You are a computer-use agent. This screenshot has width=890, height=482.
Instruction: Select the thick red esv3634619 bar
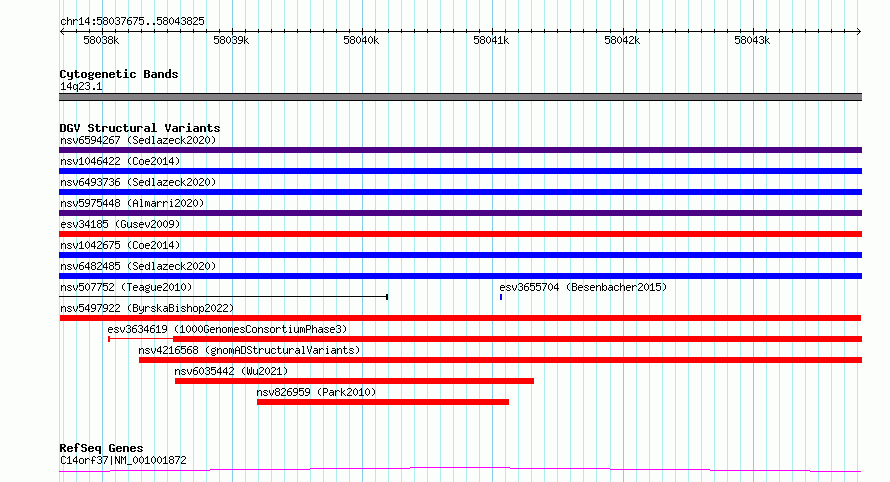pos(517,339)
